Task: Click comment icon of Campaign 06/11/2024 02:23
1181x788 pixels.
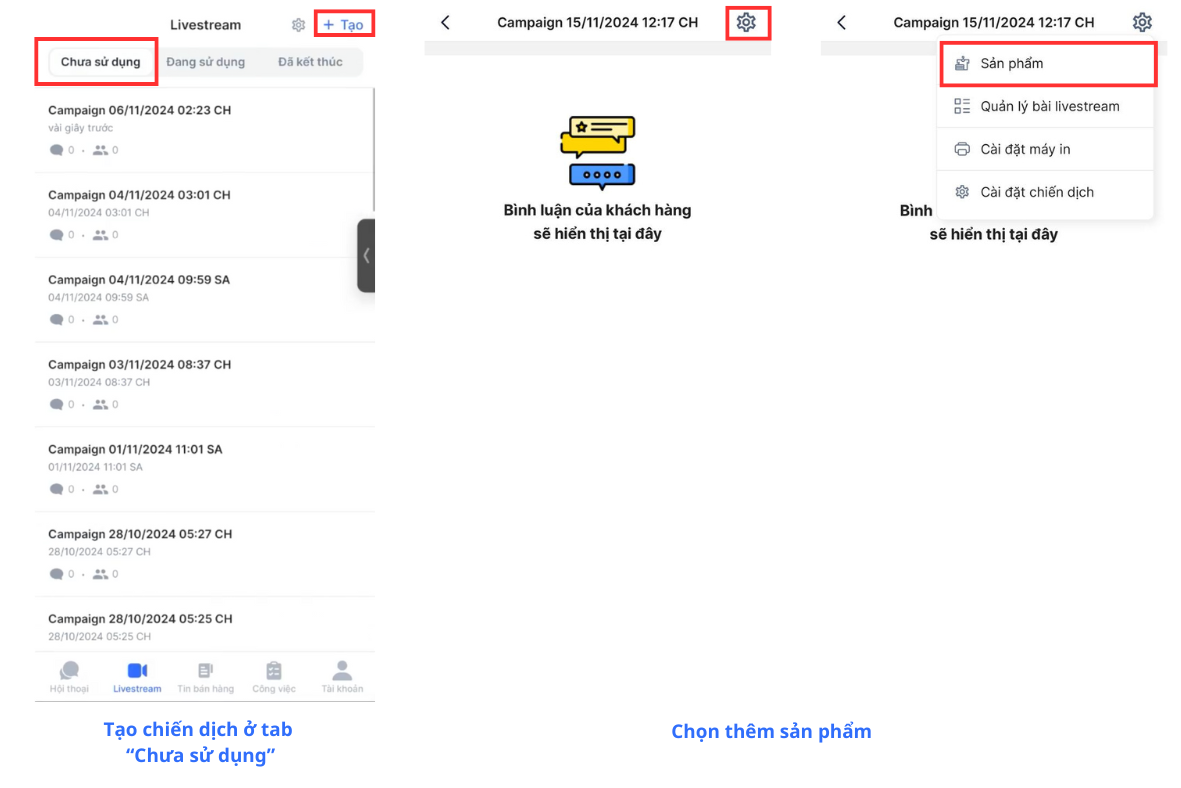Action: pyautogui.click(x=56, y=150)
